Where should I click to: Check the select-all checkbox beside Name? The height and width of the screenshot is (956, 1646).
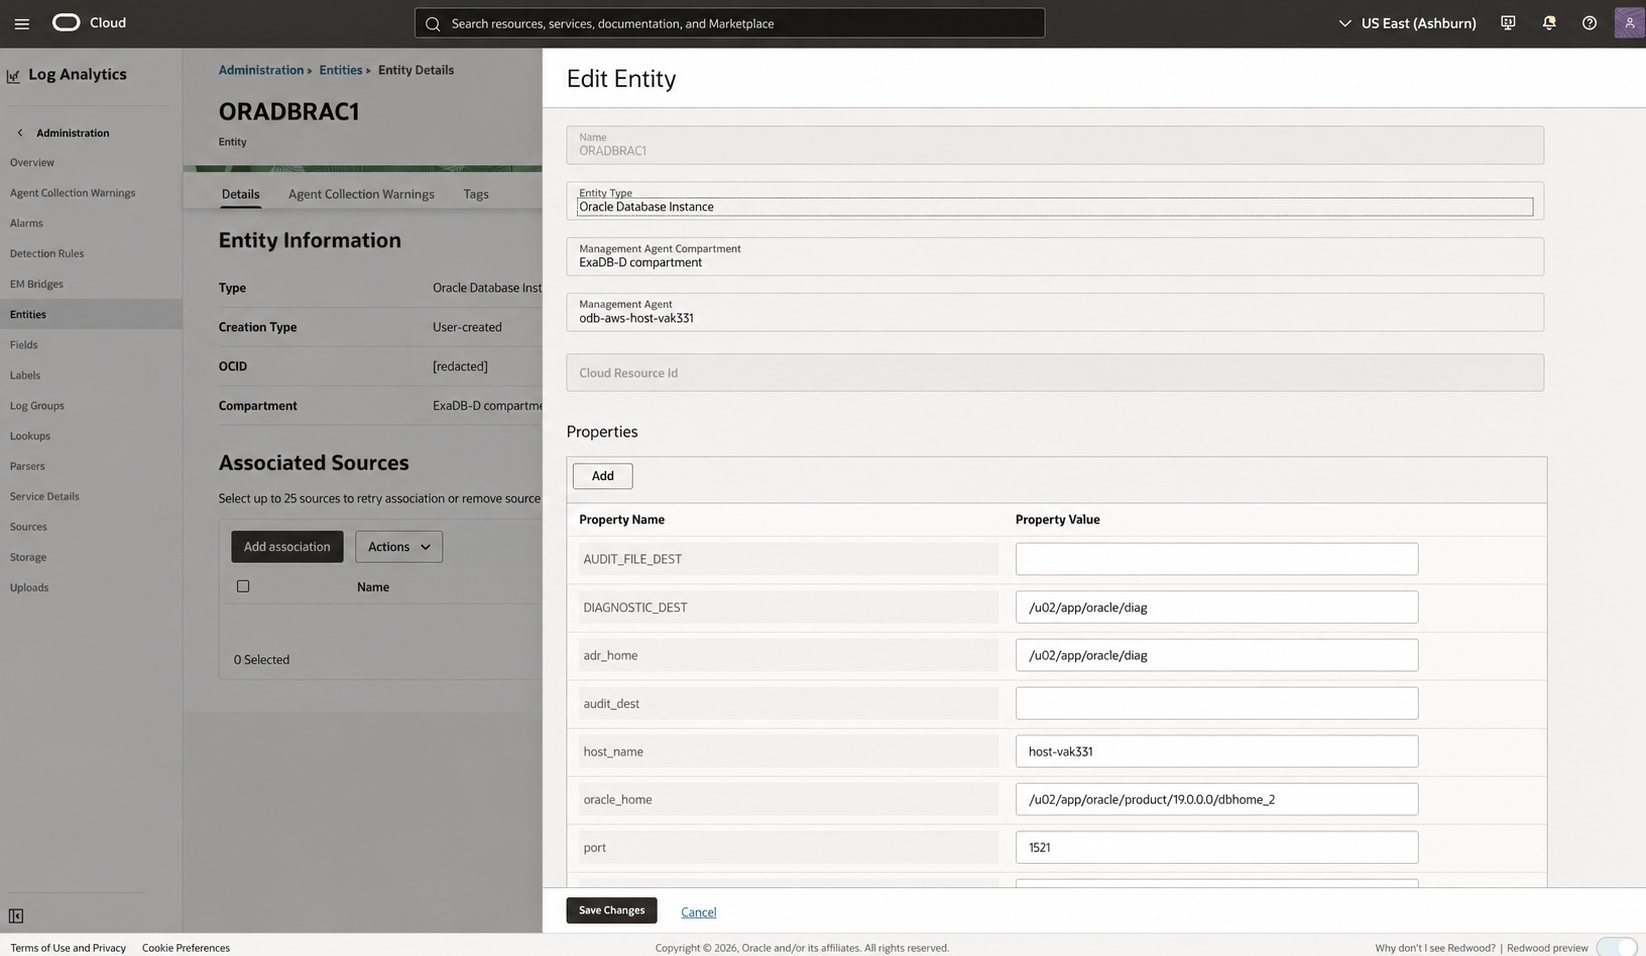(x=243, y=586)
